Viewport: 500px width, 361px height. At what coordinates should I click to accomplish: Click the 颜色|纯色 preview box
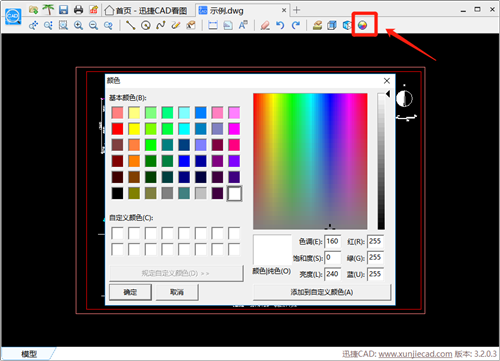(x=272, y=249)
